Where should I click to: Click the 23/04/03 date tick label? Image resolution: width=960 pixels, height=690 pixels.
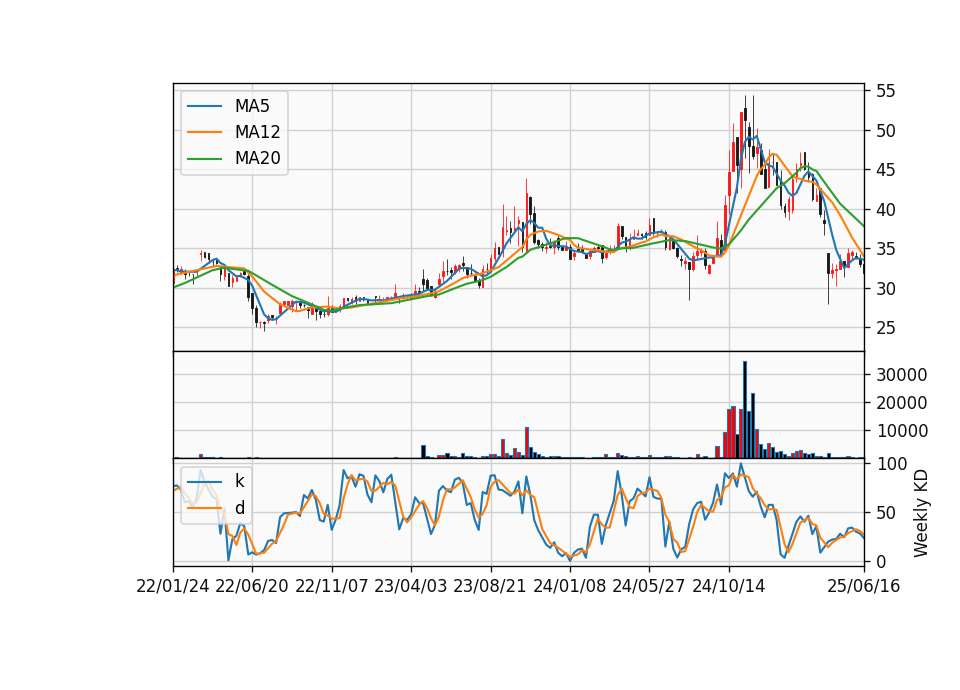411,586
